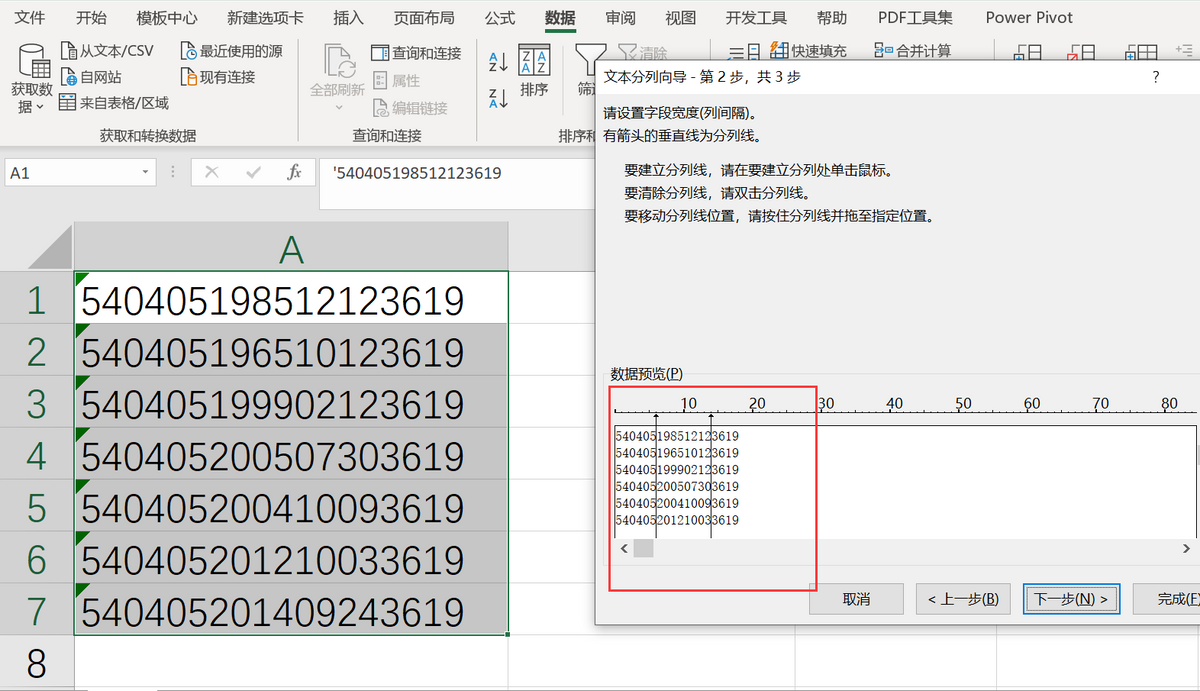
Task: Sort ascending A to Z
Action: point(498,62)
